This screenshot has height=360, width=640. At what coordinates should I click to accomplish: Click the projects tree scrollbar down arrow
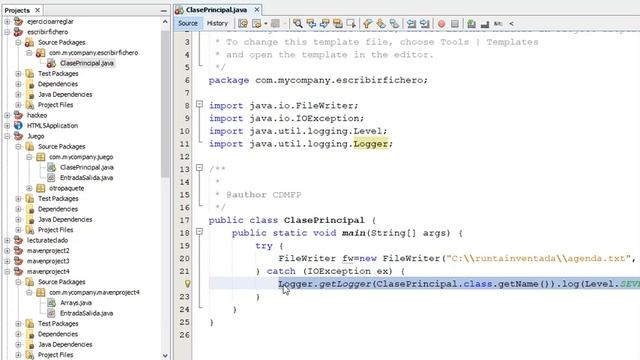165,356
